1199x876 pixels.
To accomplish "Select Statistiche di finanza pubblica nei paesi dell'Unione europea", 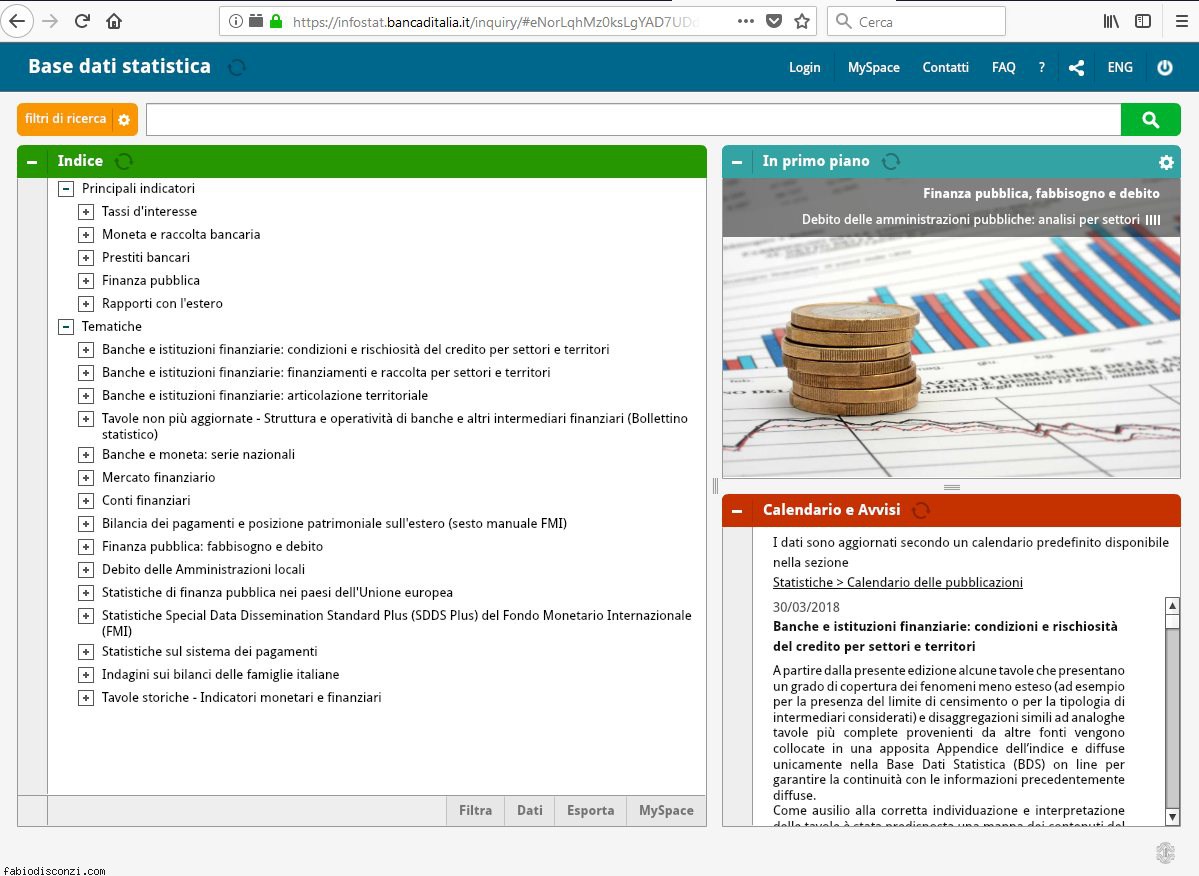I will [x=277, y=592].
